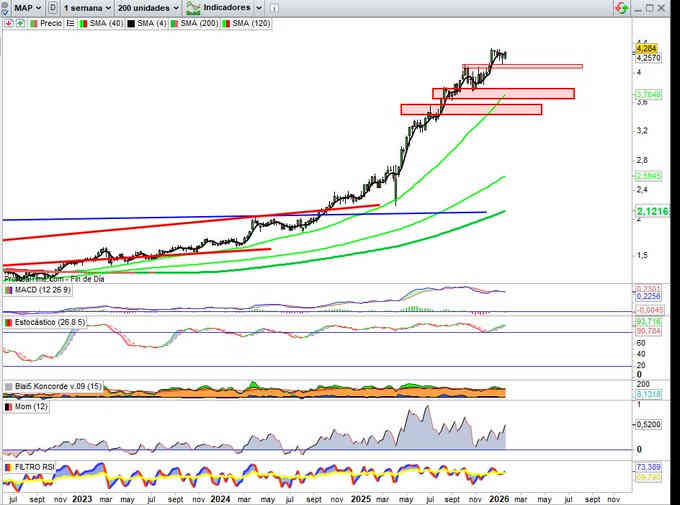Viewport: 680px width, 505px height.
Task: Click the info icon right of Indicadores
Action: tap(274, 7)
